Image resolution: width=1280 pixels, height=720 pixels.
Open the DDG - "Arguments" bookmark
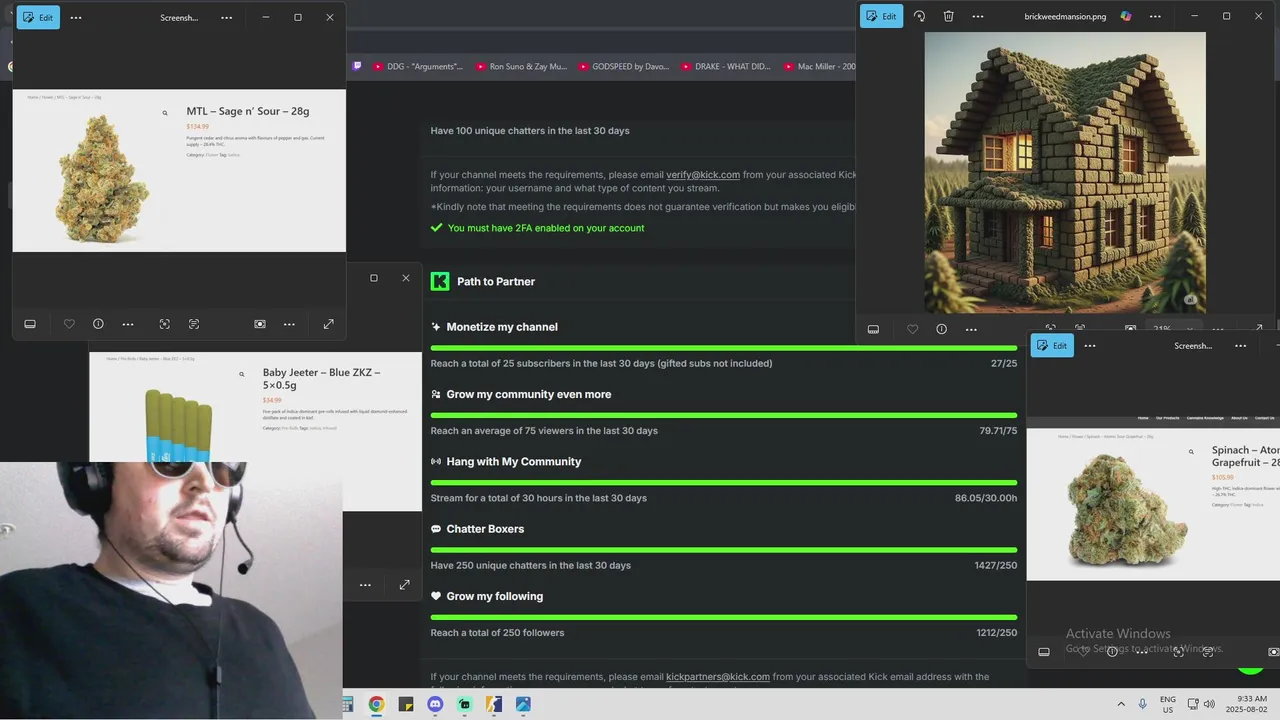click(x=418, y=67)
